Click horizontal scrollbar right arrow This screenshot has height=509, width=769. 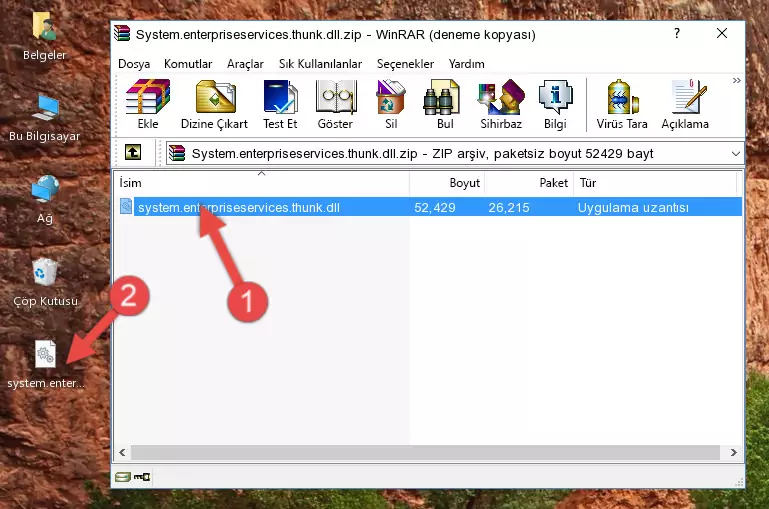(x=733, y=452)
